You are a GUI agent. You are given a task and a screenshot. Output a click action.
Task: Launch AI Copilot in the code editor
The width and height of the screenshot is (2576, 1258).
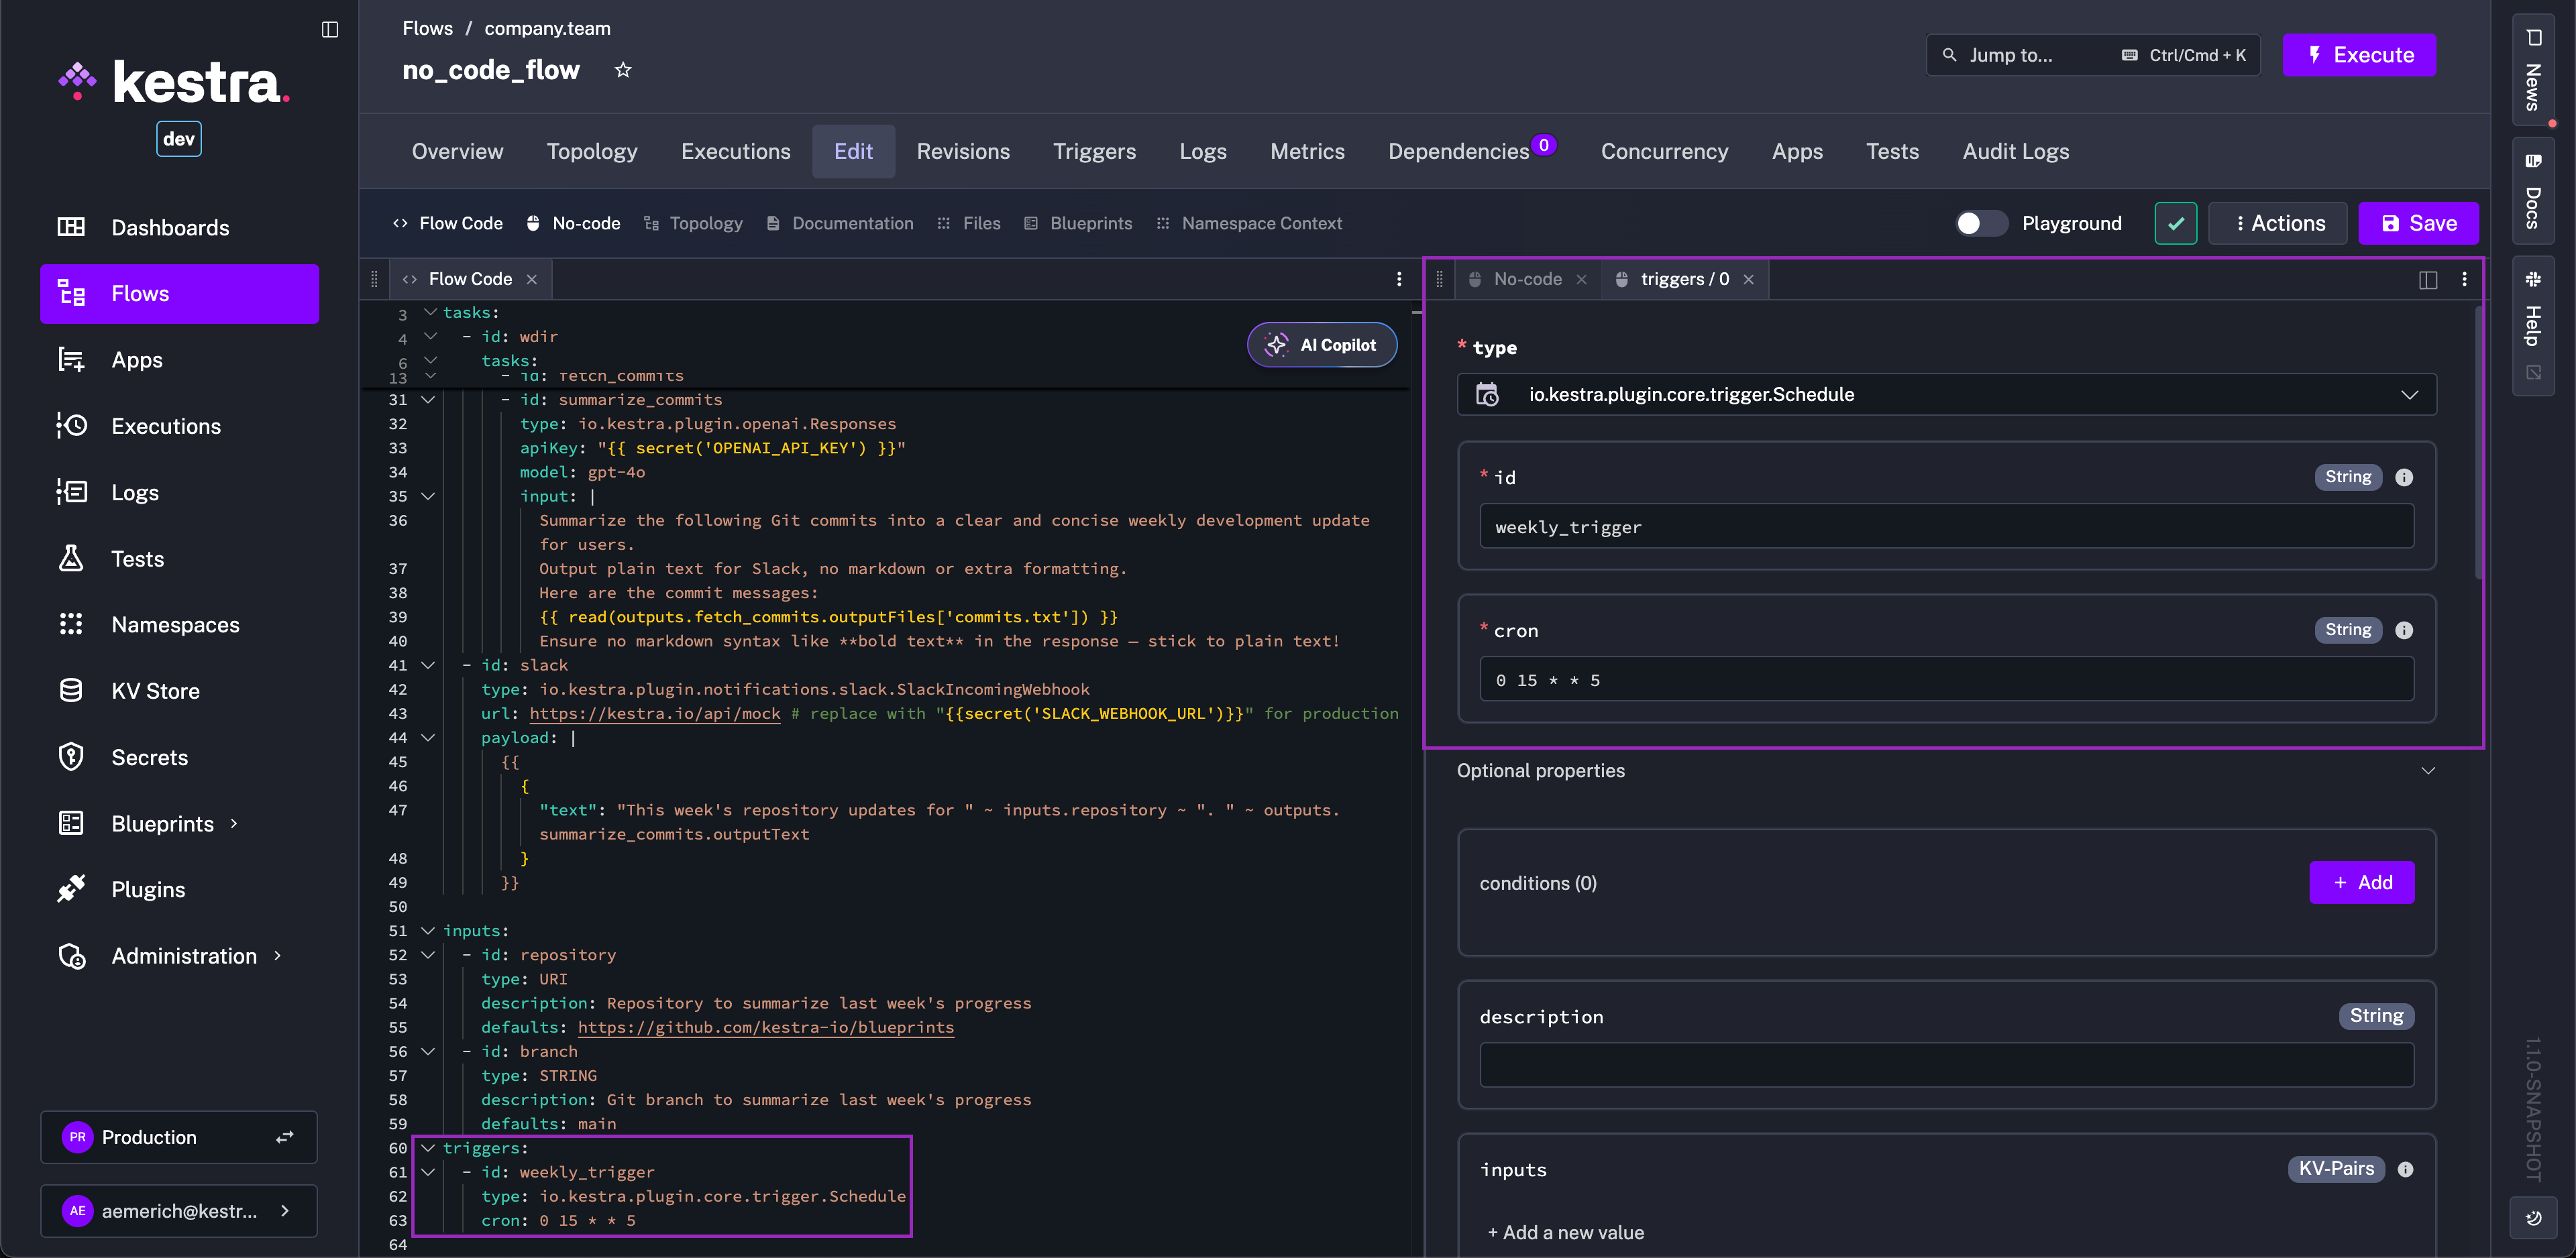[1322, 344]
